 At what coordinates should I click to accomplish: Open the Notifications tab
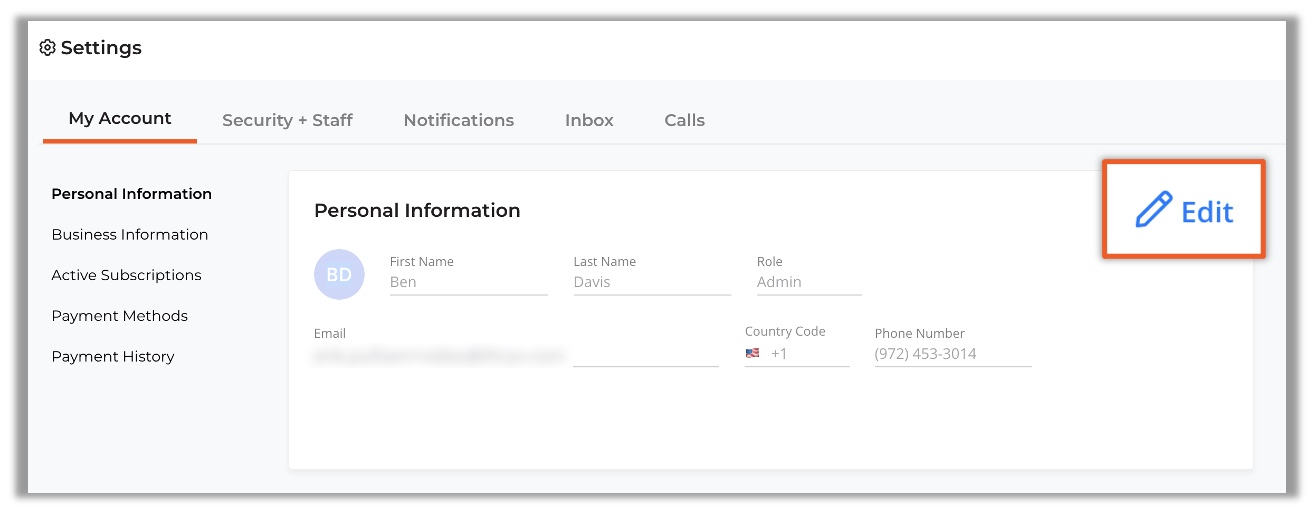point(459,120)
